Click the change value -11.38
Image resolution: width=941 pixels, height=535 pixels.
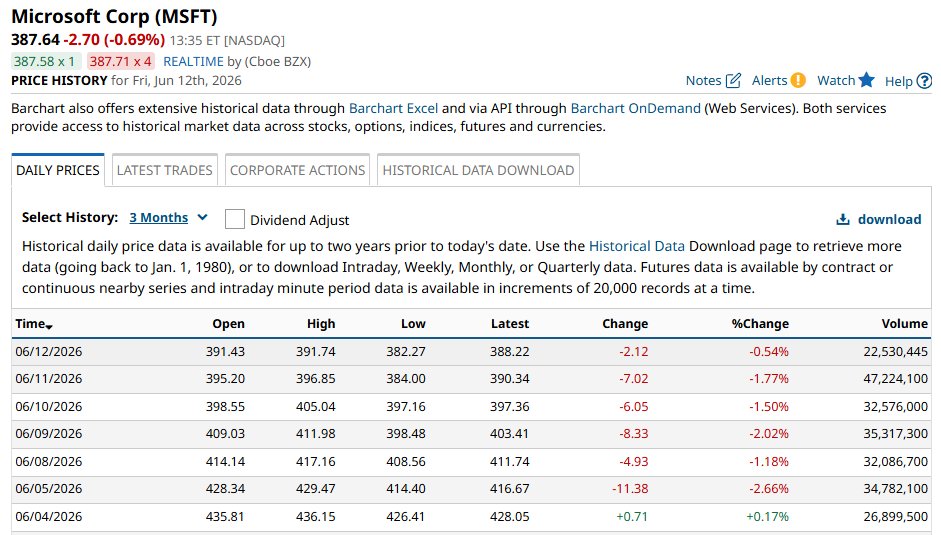click(630, 489)
